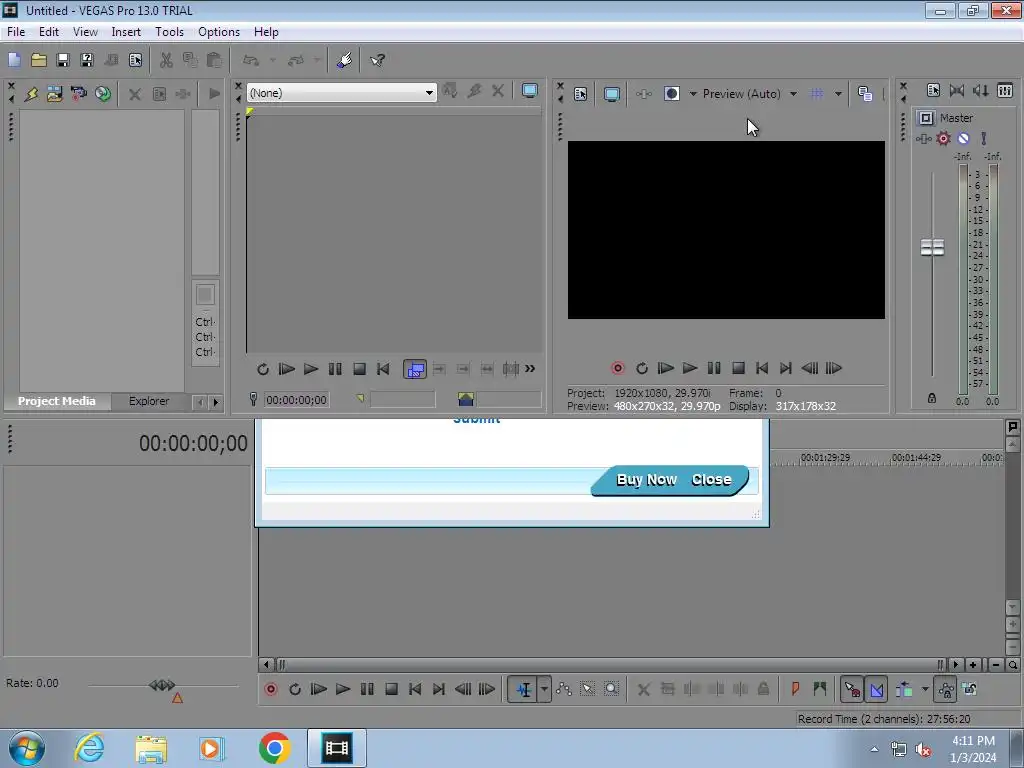
Task: Open Split Screen View dropdown arrow
Action: coord(693,94)
